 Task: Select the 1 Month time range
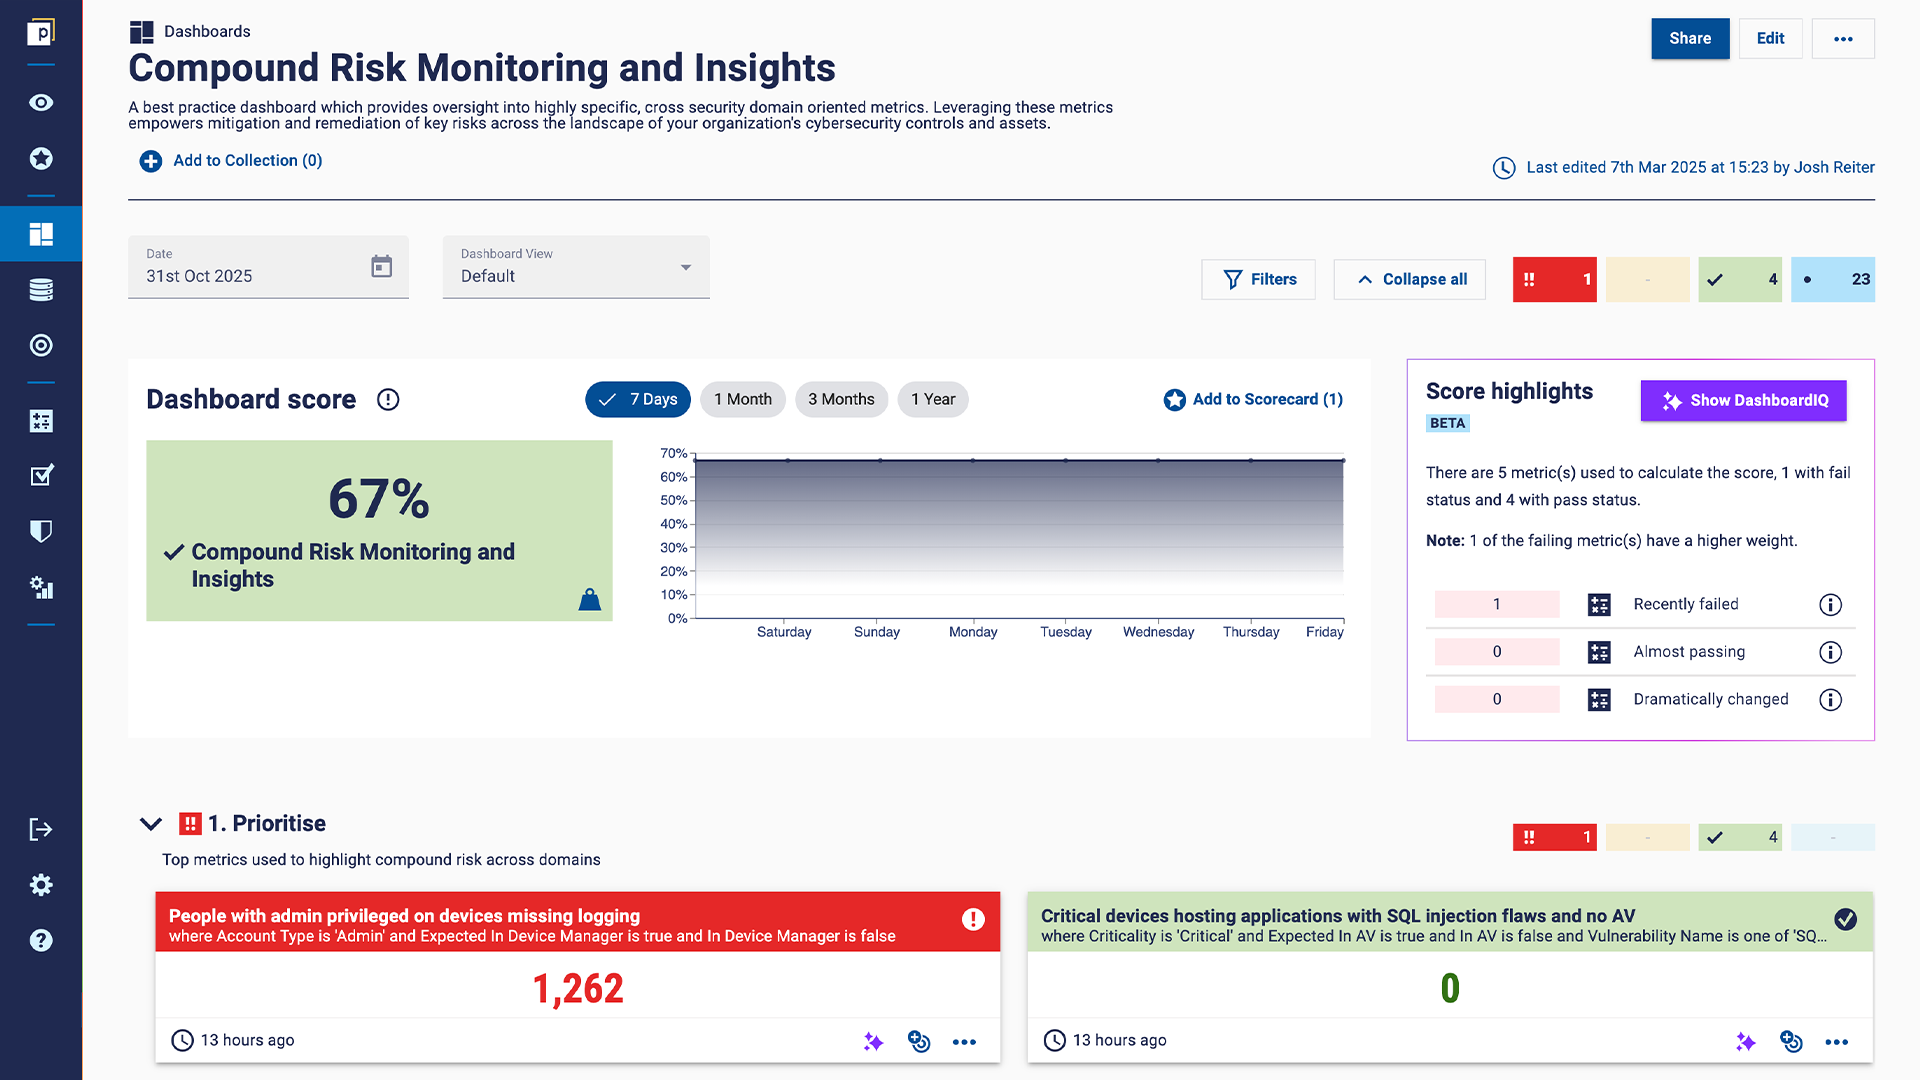pyautogui.click(x=742, y=399)
